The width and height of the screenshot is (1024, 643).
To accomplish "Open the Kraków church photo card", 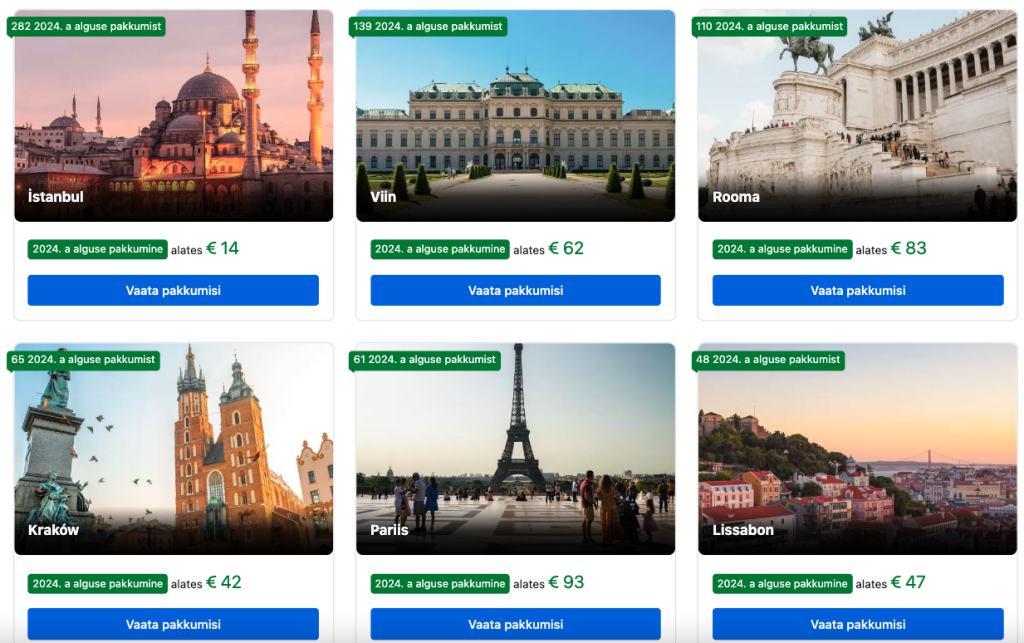I will (x=174, y=449).
